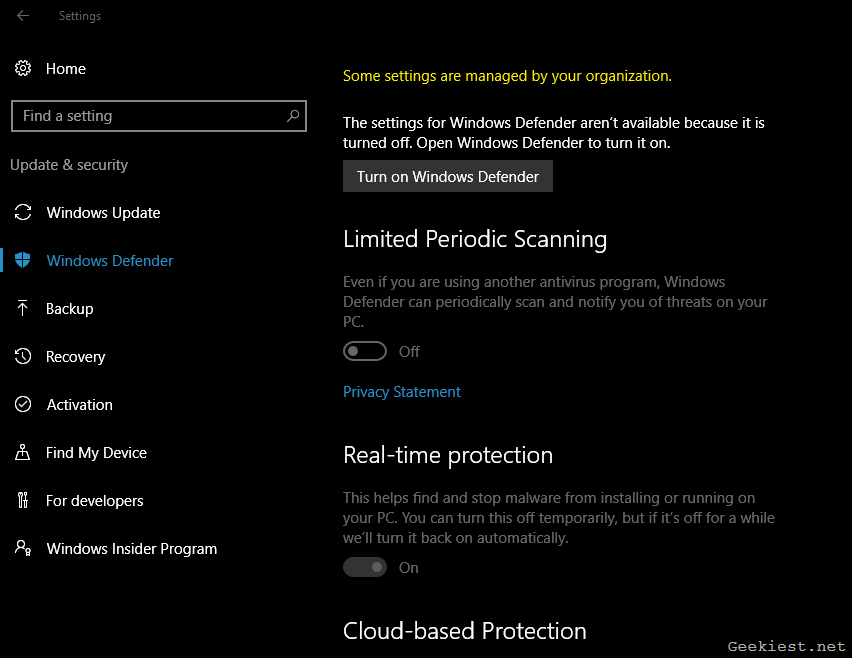852x658 pixels.
Task: Click the search magnifier icon
Action: point(293,116)
